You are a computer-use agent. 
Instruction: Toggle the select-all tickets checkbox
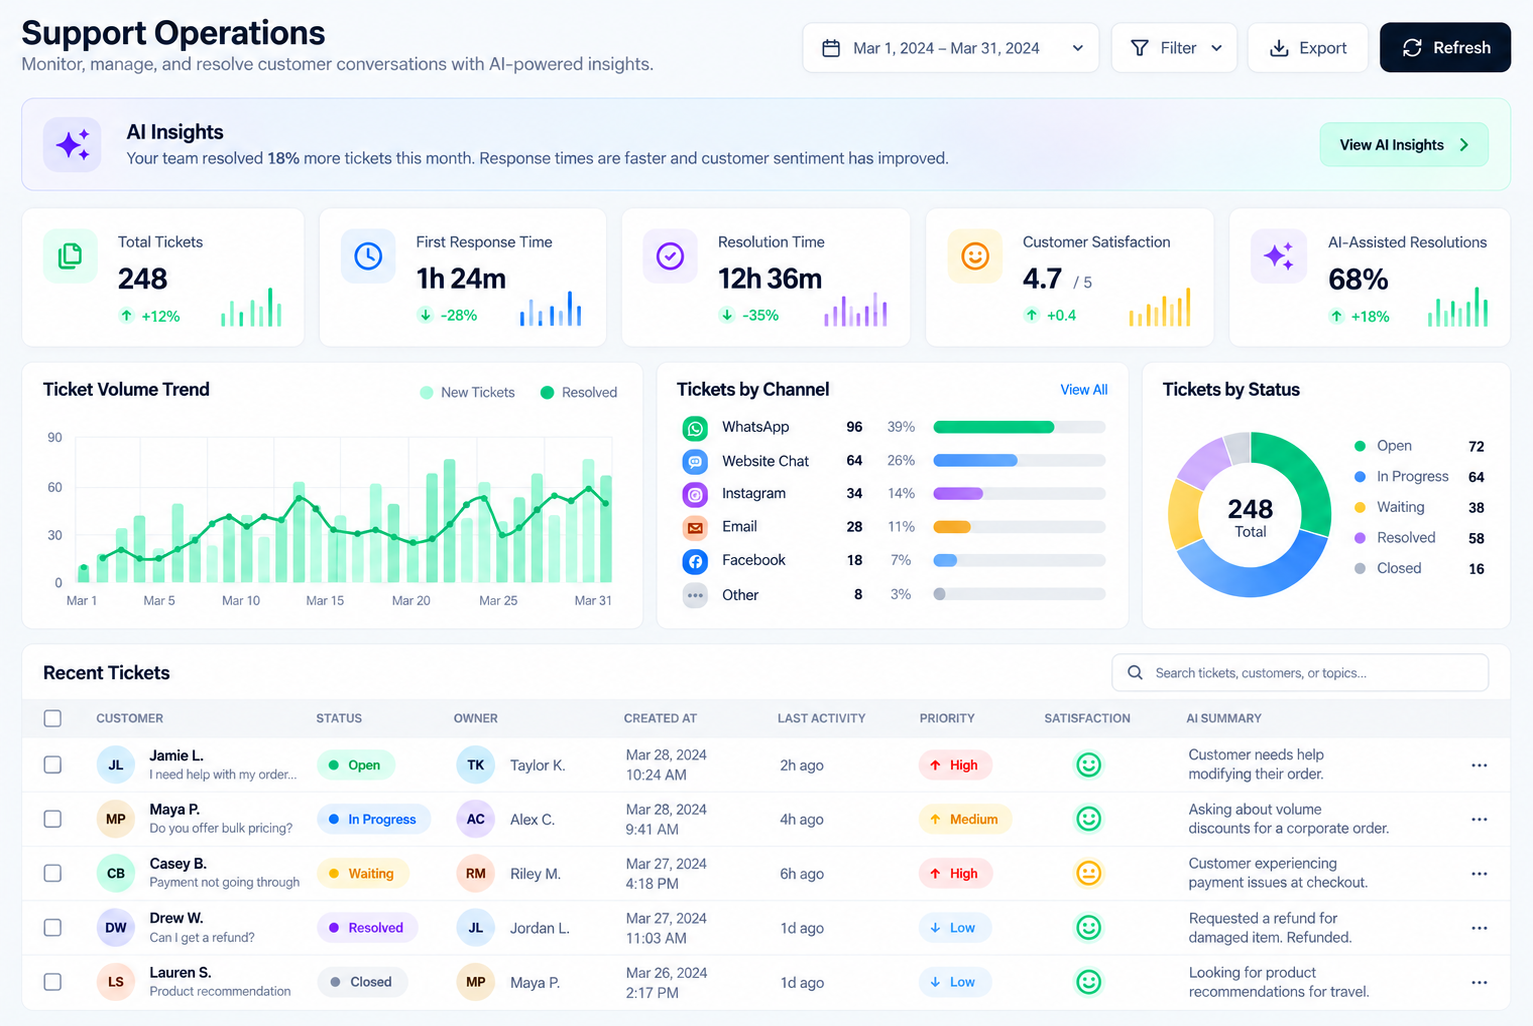(53, 718)
